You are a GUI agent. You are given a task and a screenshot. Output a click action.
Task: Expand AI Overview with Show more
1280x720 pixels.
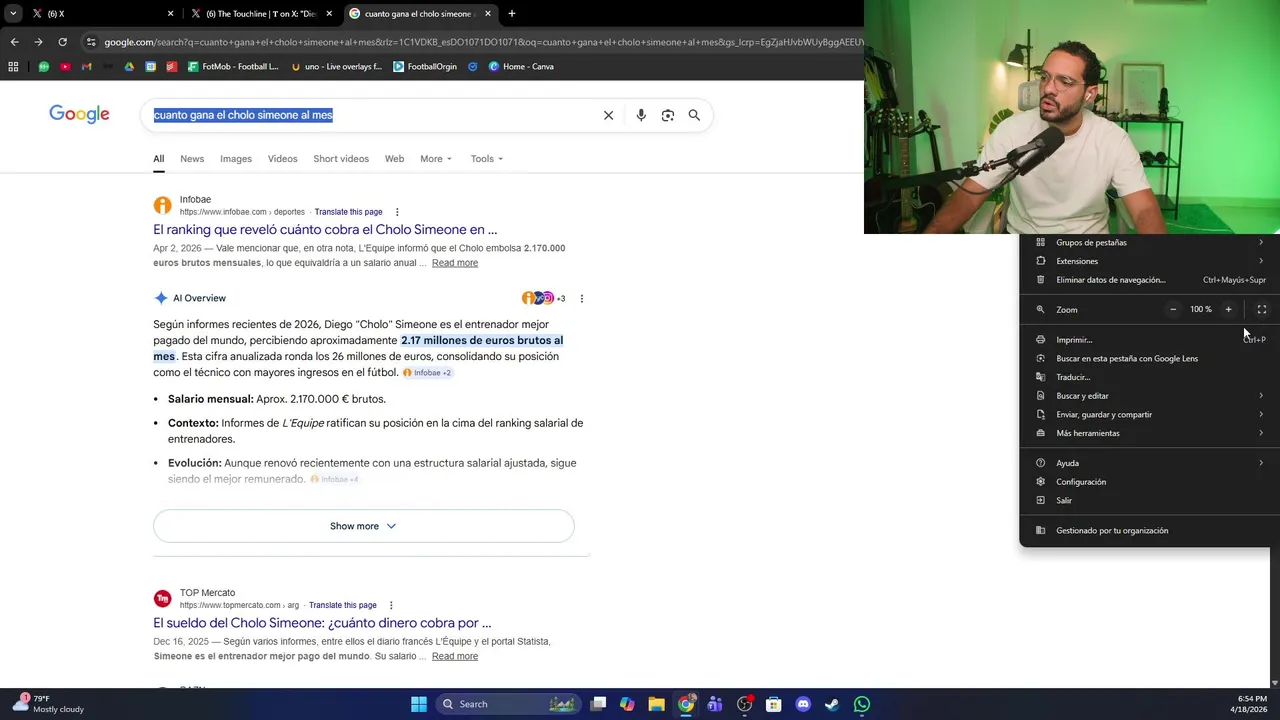(x=364, y=526)
